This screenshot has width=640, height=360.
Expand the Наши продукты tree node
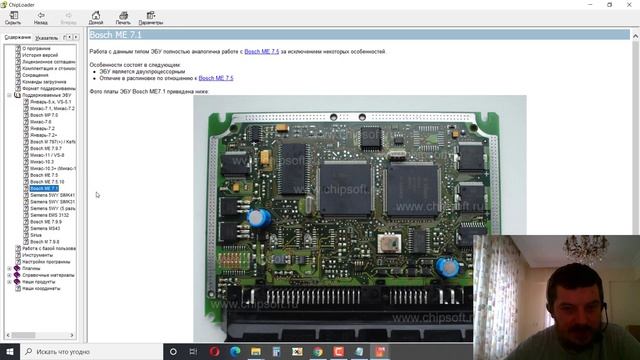pyautogui.click(x=9, y=282)
